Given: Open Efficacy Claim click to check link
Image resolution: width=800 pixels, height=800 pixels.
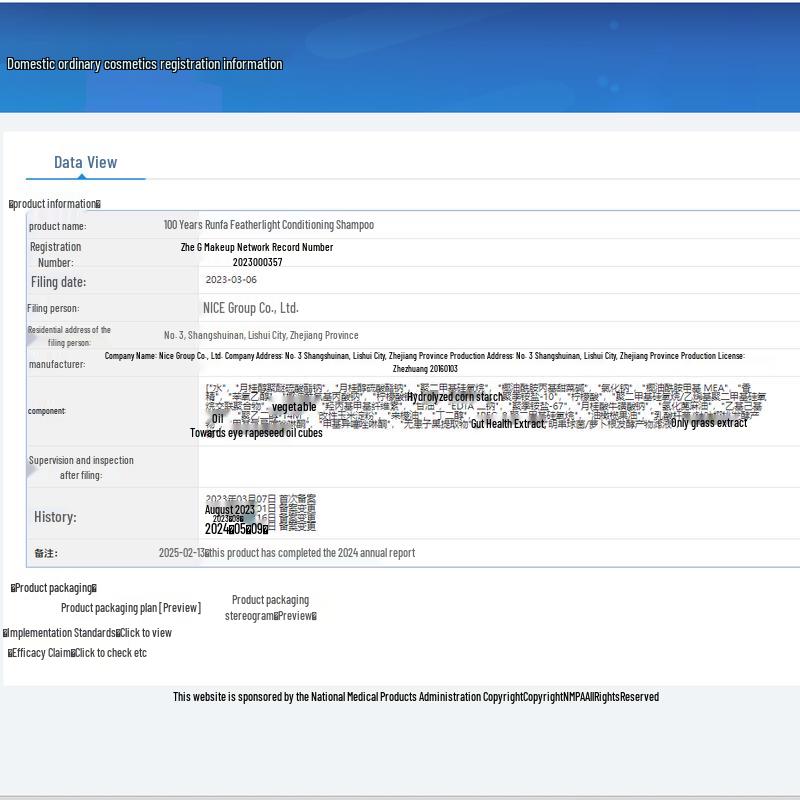Looking at the screenshot, I should click(x=110, y=652).
